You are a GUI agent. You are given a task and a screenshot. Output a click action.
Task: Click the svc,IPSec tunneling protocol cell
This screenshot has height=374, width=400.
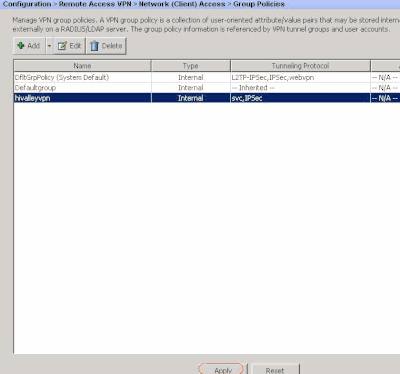click(x=300, y=98)
